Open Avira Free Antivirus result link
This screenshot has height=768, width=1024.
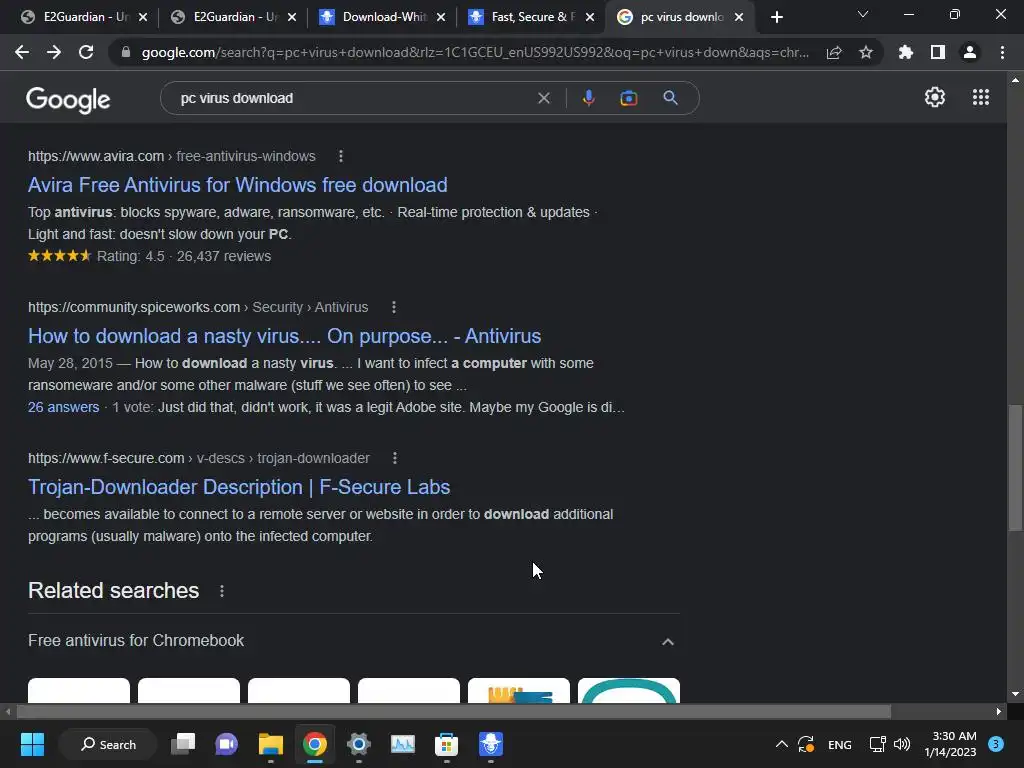coord(238,185)
